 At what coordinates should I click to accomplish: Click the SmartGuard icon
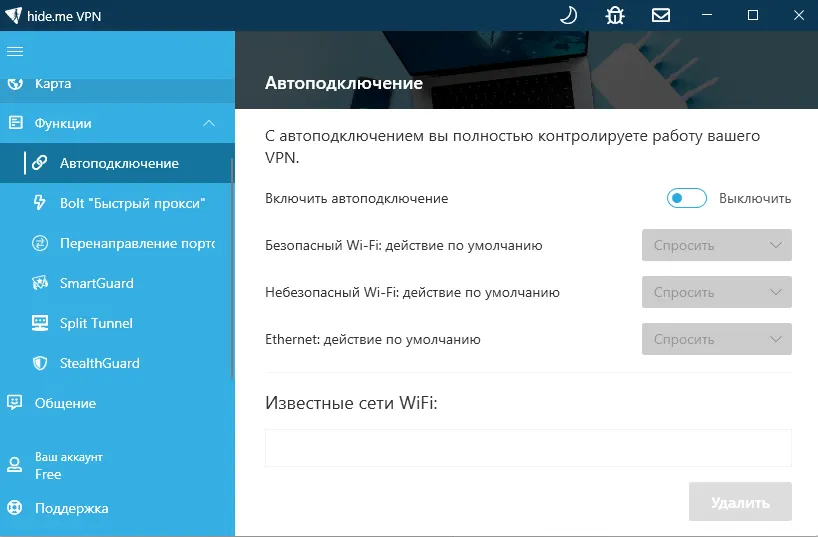40,283
